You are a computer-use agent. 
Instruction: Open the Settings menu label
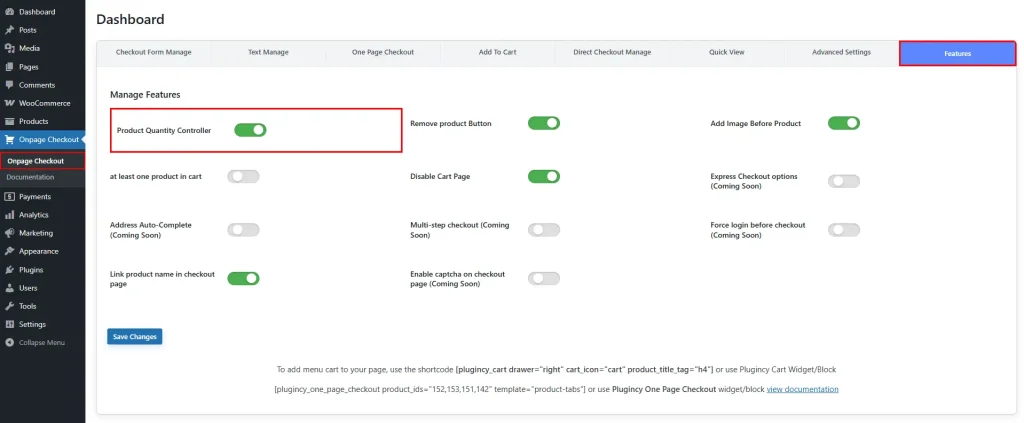tap(33, 324)
